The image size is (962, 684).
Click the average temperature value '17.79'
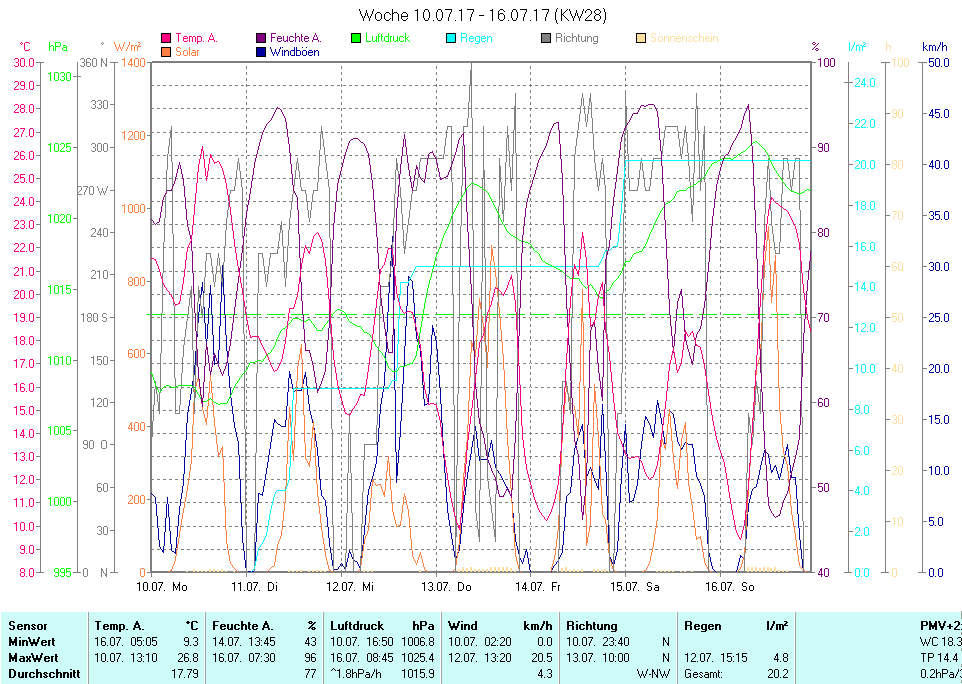tap(185, 674)
